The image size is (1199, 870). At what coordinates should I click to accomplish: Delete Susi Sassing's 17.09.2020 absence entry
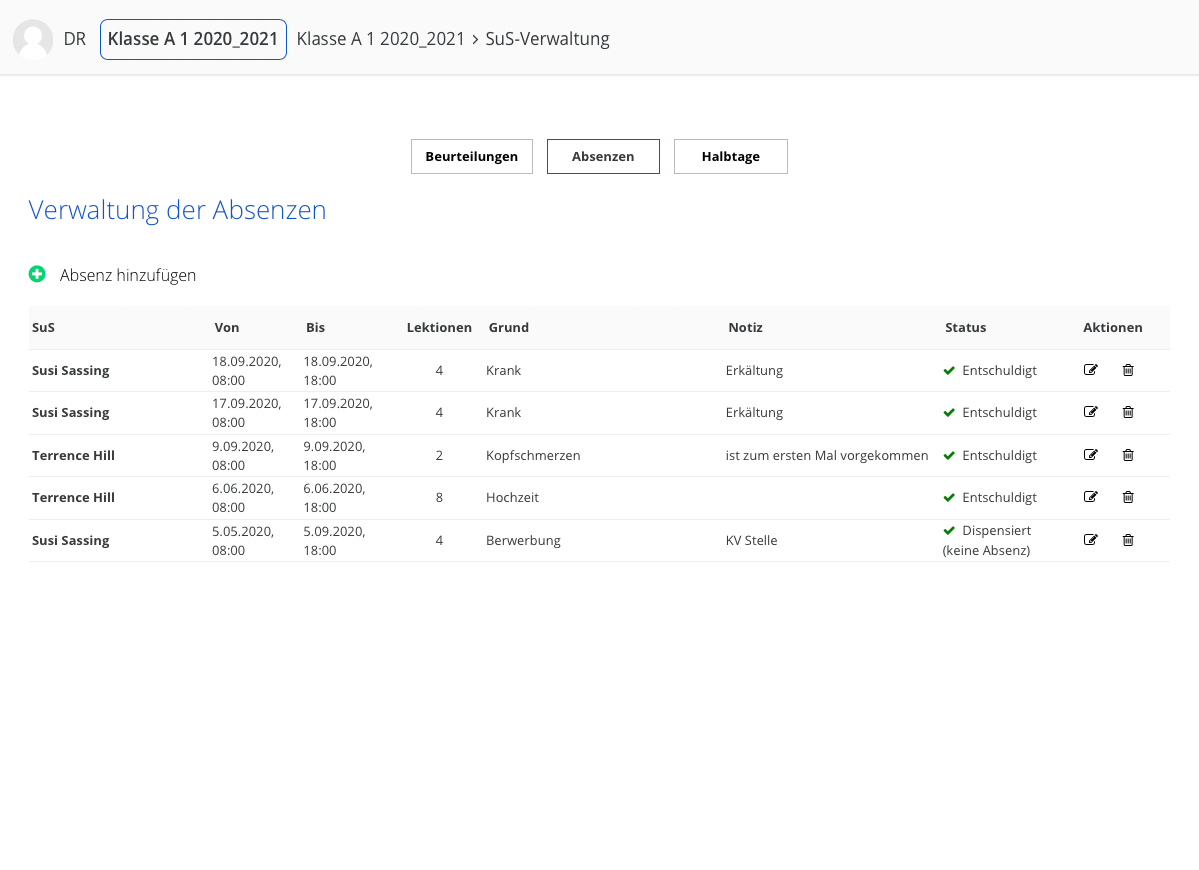pyautogui.click(x=1128, y=412)
